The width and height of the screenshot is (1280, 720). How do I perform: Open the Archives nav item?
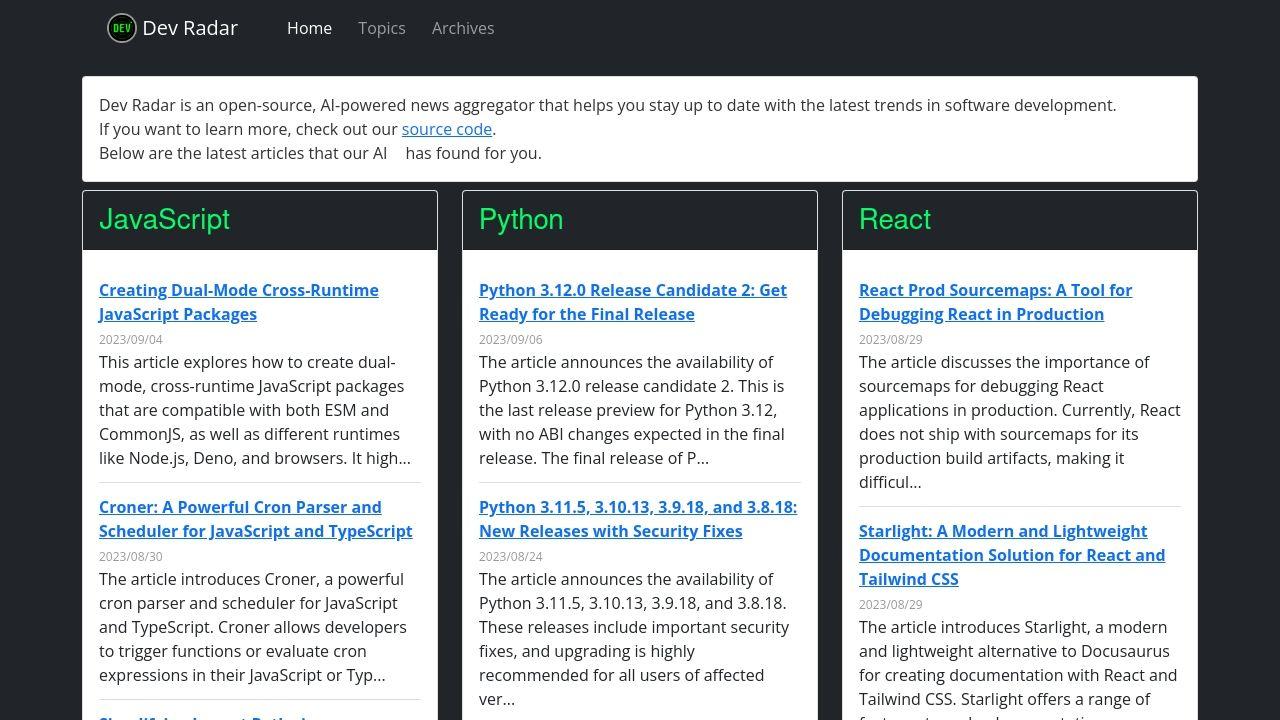[x=463, y=28]
